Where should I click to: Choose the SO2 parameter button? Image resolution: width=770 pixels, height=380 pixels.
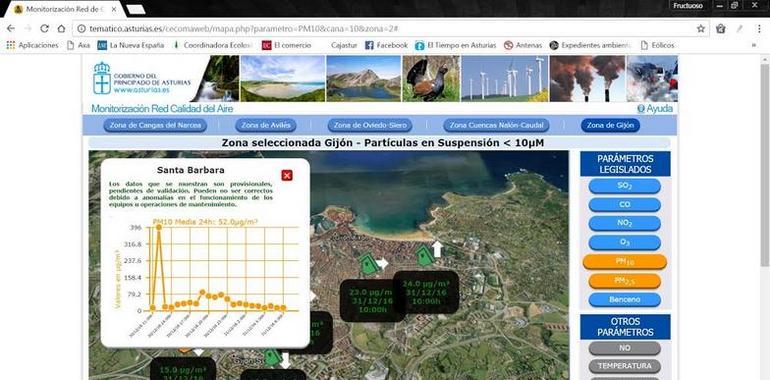pyautogui.click(x=625, y=186)
